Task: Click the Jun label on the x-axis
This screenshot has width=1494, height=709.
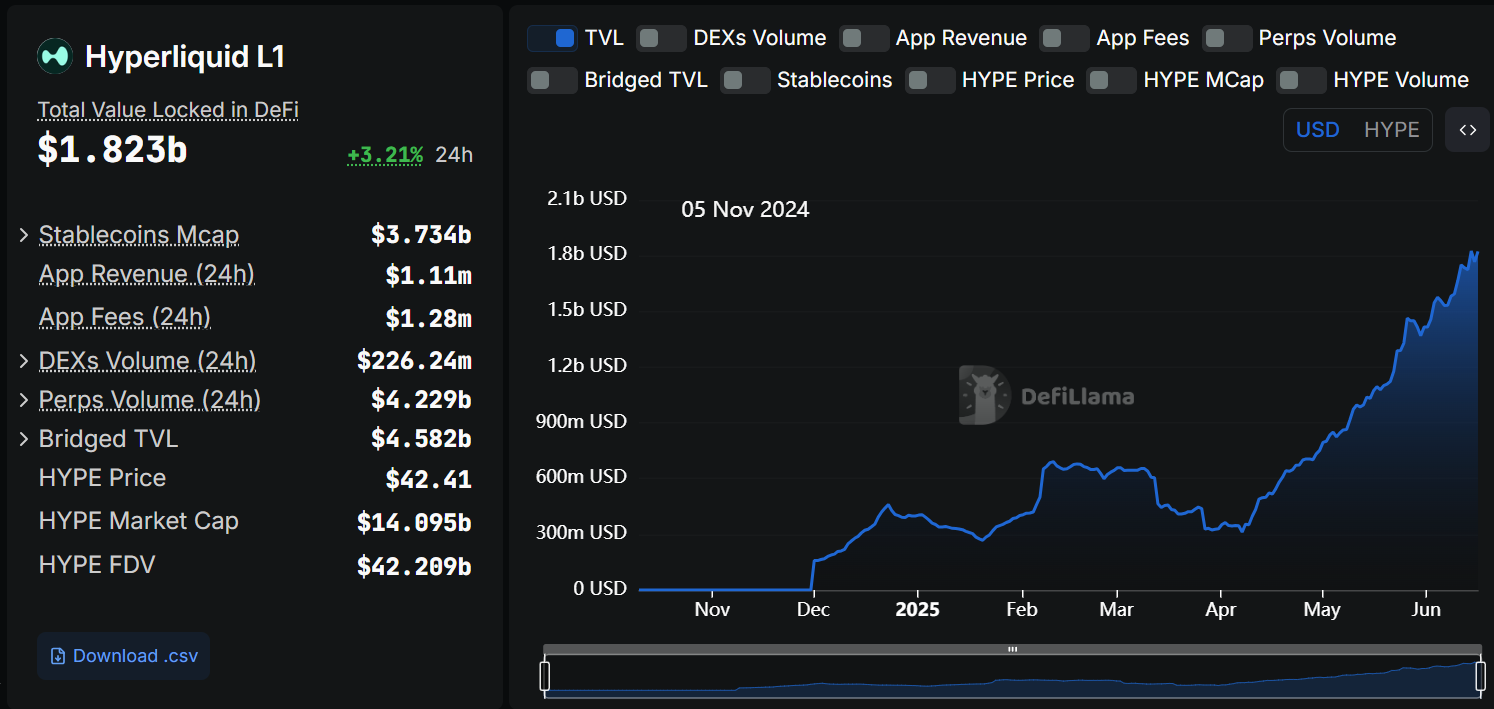Action: (x=1425, y=609)
